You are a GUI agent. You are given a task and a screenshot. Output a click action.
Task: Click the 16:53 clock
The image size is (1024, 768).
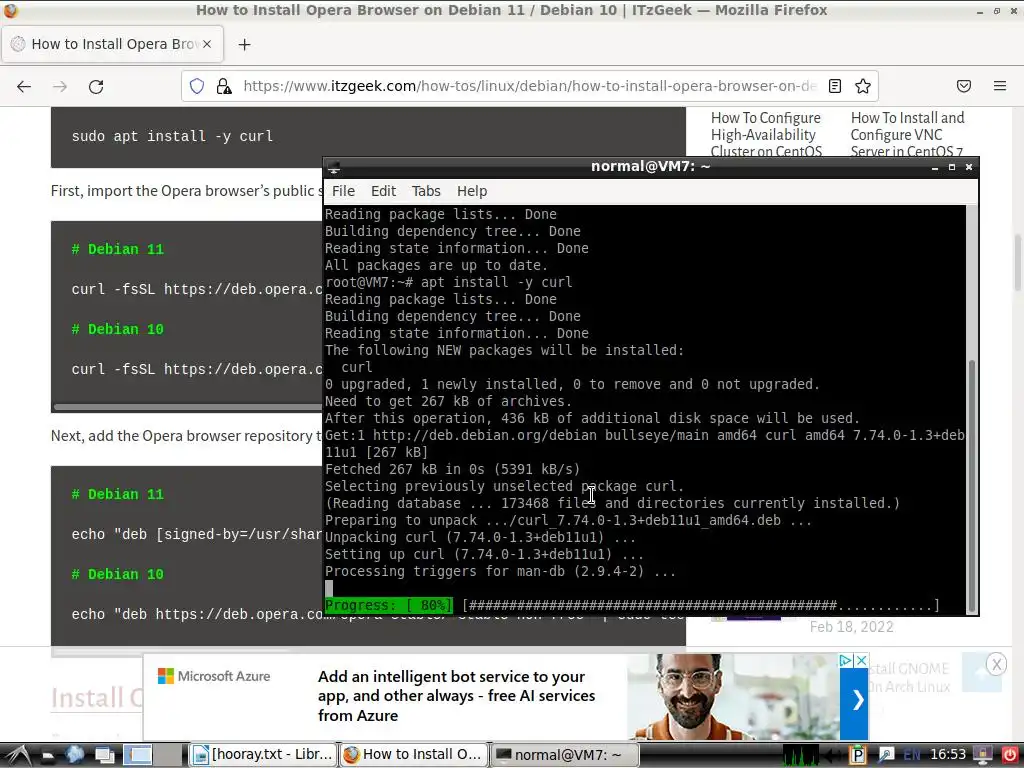(948, 755)
